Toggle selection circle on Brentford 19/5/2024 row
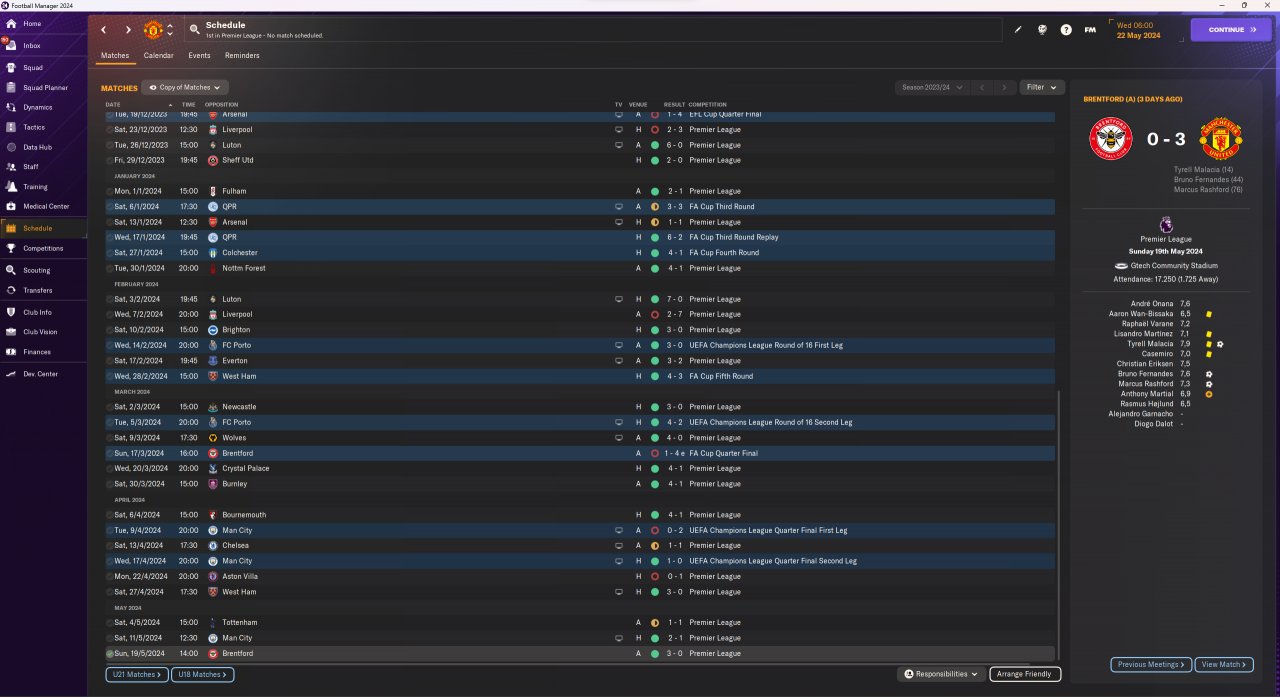The image size is (1280, 697). point(110,653)
